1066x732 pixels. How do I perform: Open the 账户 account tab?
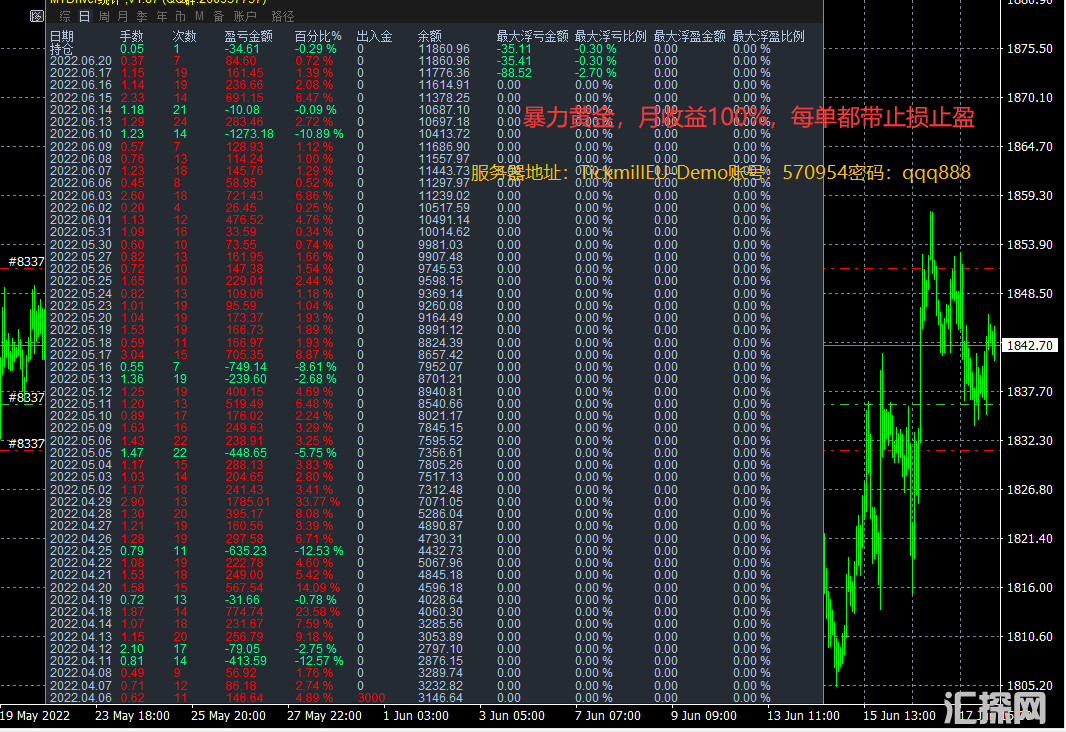tap(245, 16)
